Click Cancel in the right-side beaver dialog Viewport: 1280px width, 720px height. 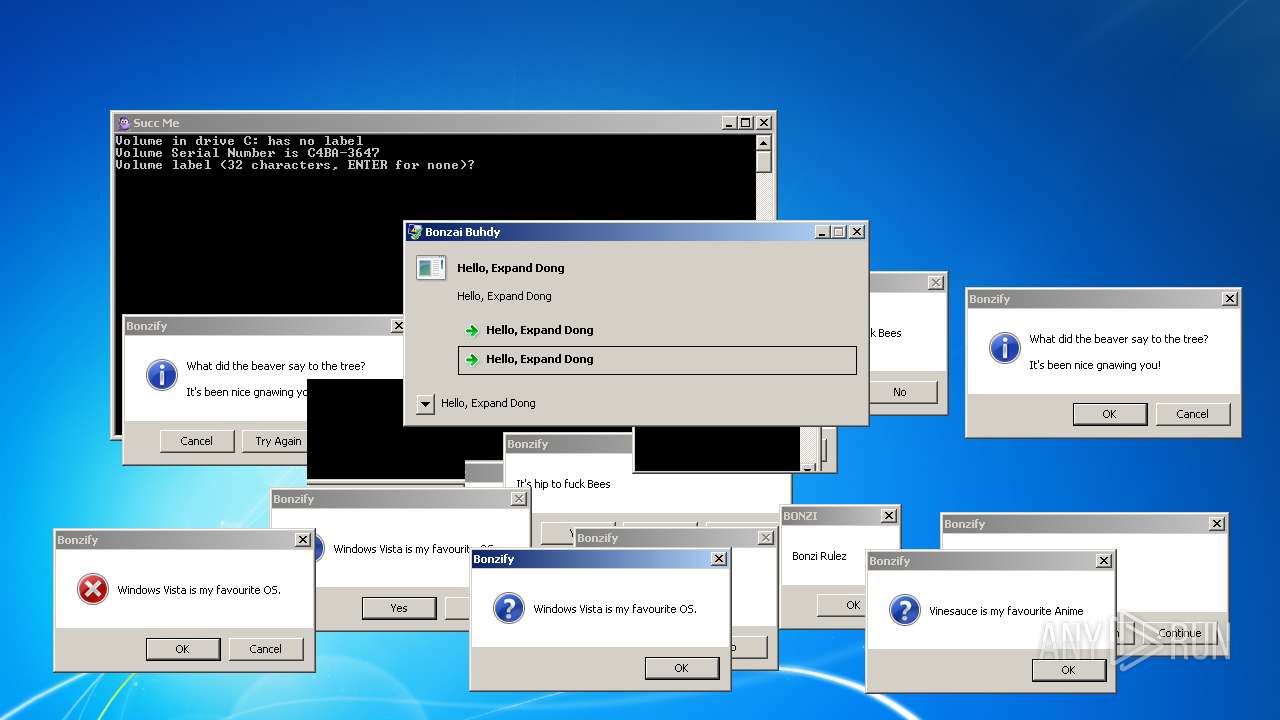click(1192, 414)
